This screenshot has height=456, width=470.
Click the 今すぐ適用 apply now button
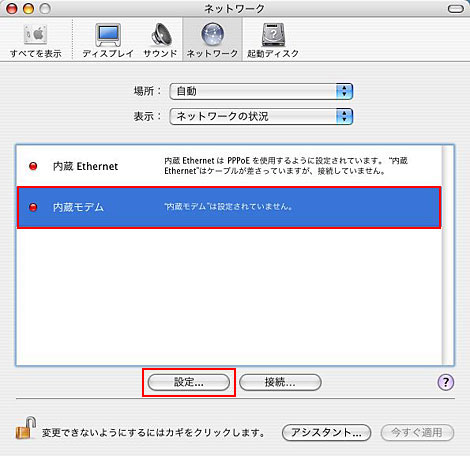417,433
